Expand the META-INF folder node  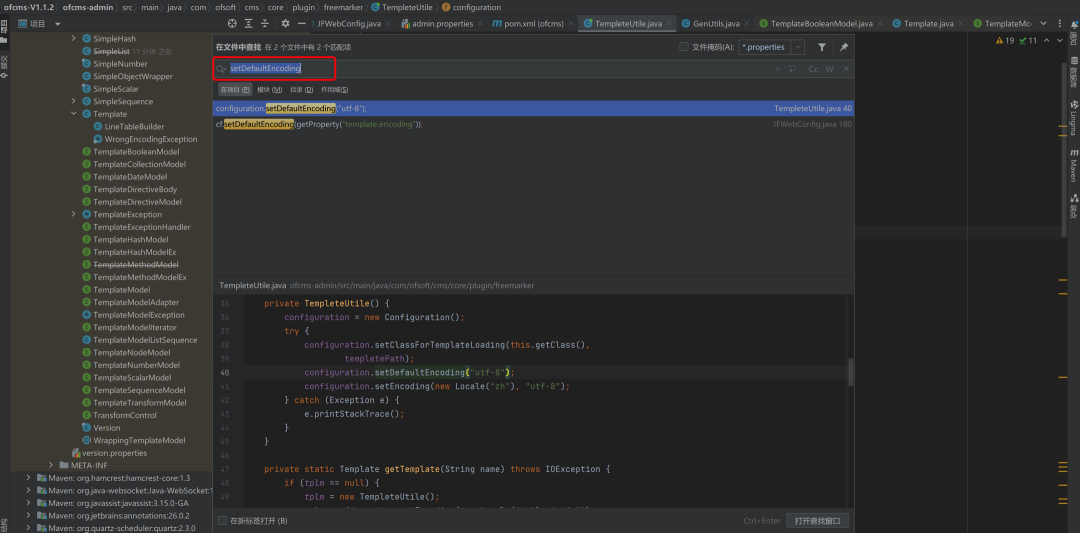[52, 465]
